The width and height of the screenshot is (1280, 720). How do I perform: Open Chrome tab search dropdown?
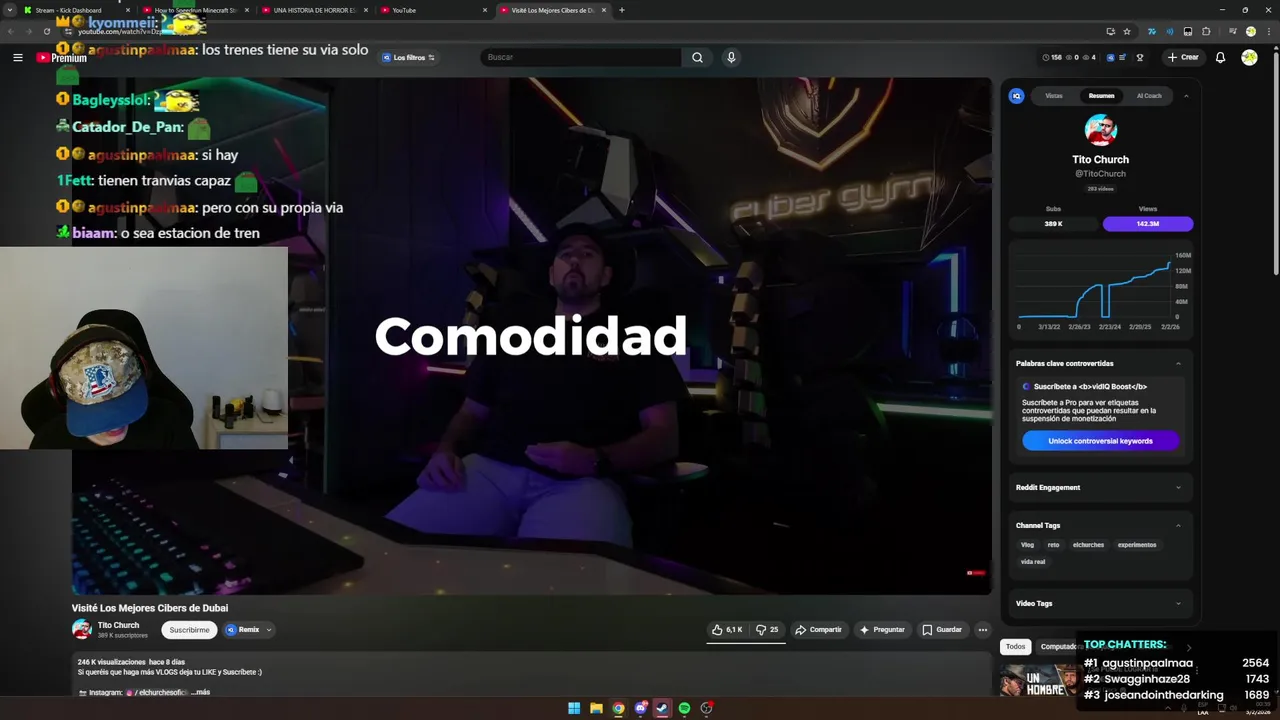(10, 10)
